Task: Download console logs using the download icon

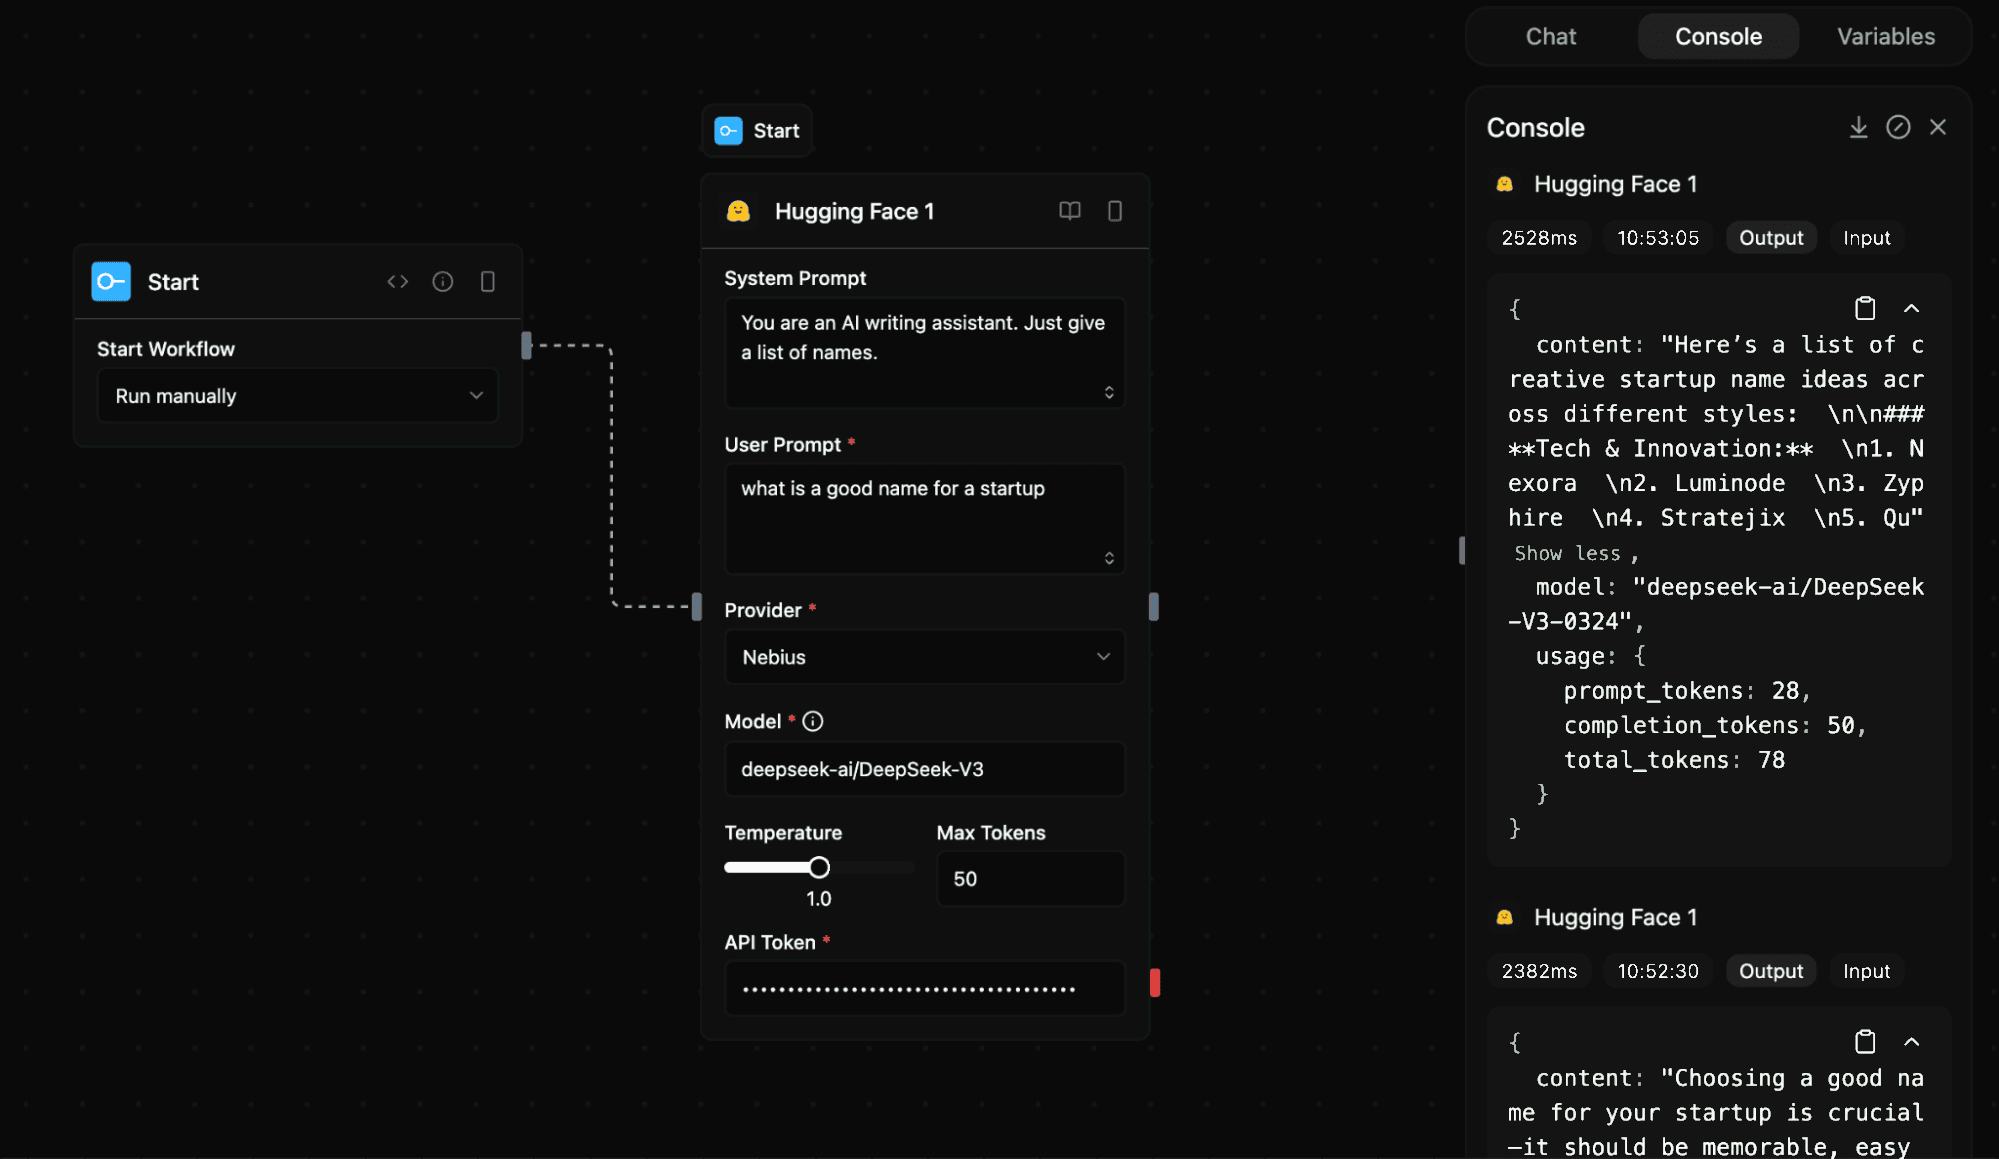Action: tap(1859, 127)
